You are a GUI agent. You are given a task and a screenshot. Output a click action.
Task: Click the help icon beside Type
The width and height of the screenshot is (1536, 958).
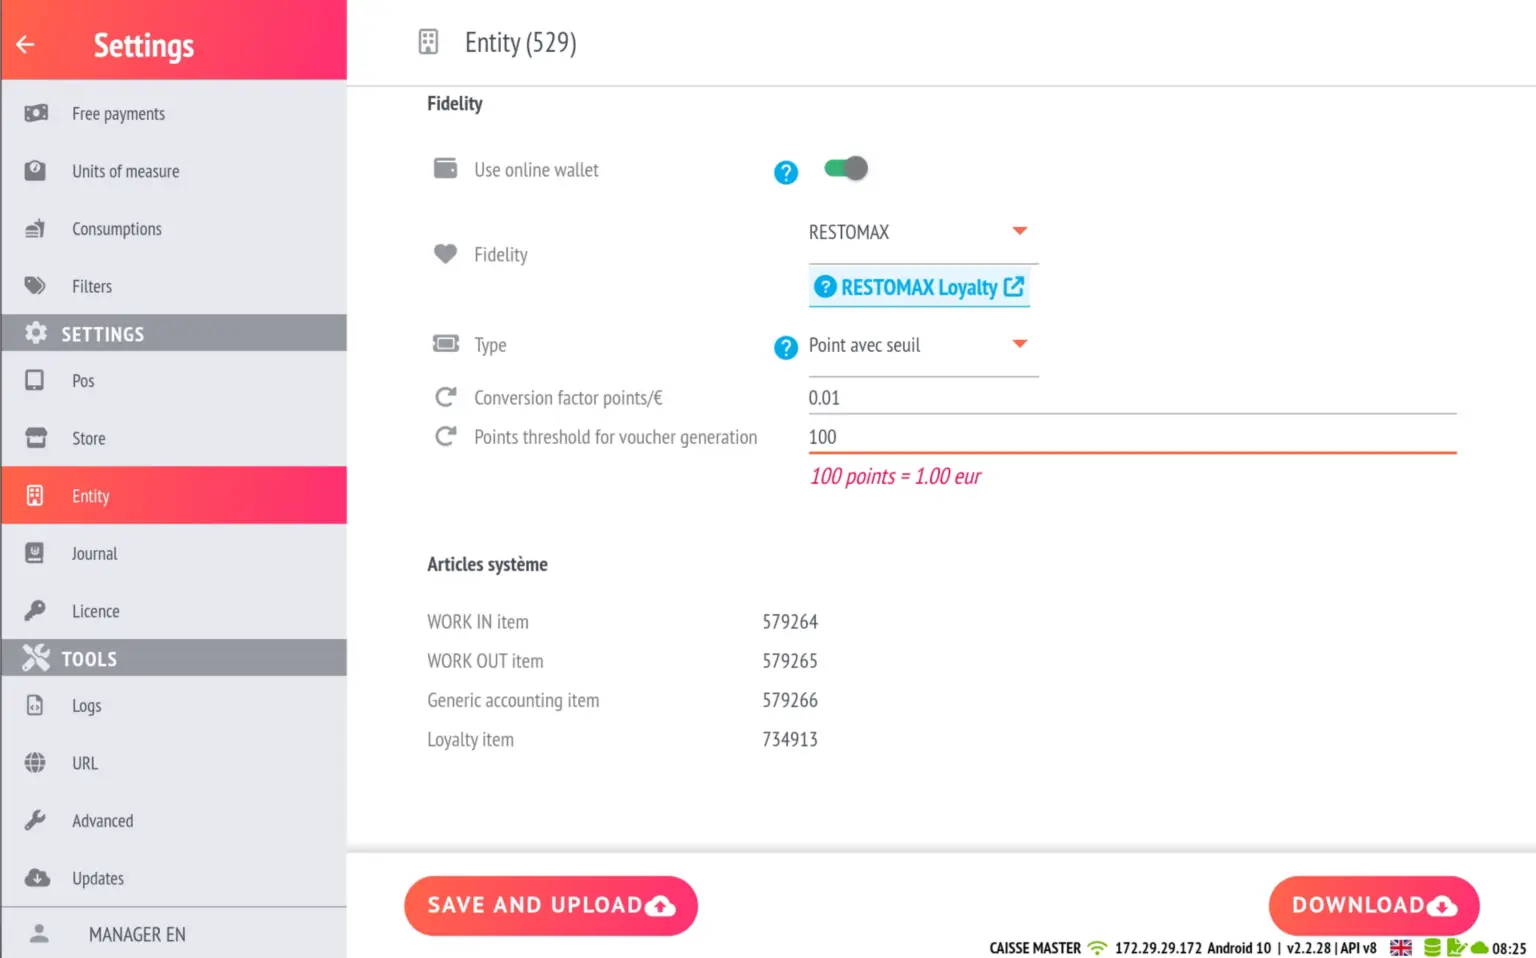coord(786,348)
